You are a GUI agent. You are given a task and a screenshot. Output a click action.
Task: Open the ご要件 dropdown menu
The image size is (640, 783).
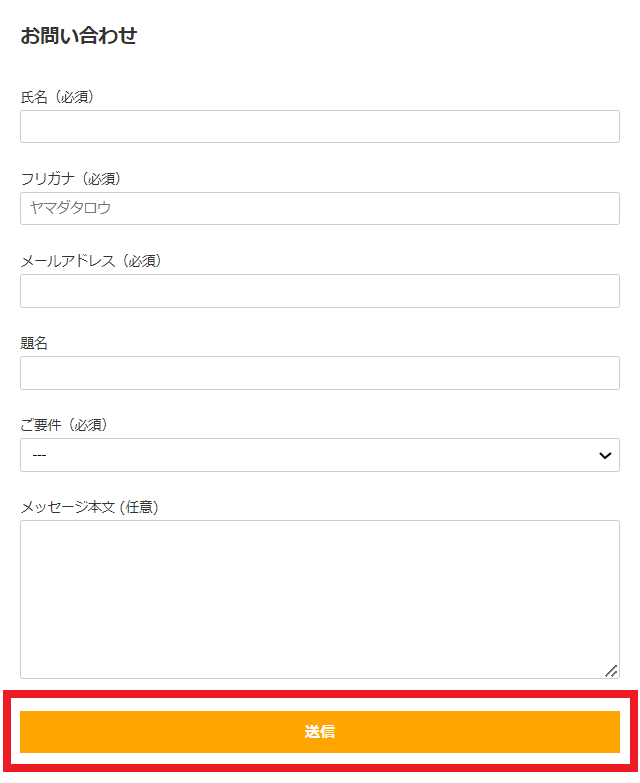pyautogui.click(x=320, y=455)
